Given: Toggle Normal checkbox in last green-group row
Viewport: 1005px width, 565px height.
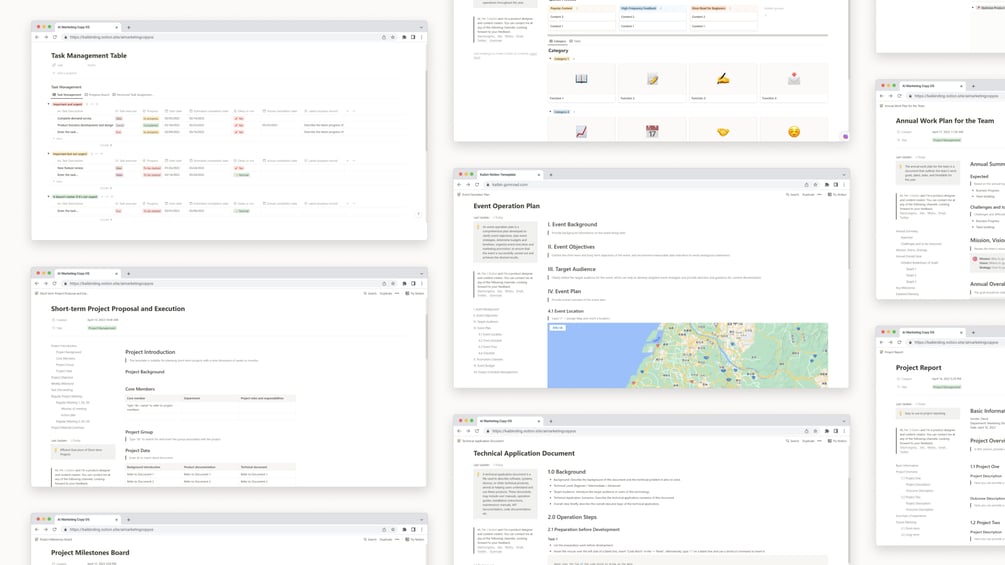Looking at the screenshot, I should click(x=237, y=211).
